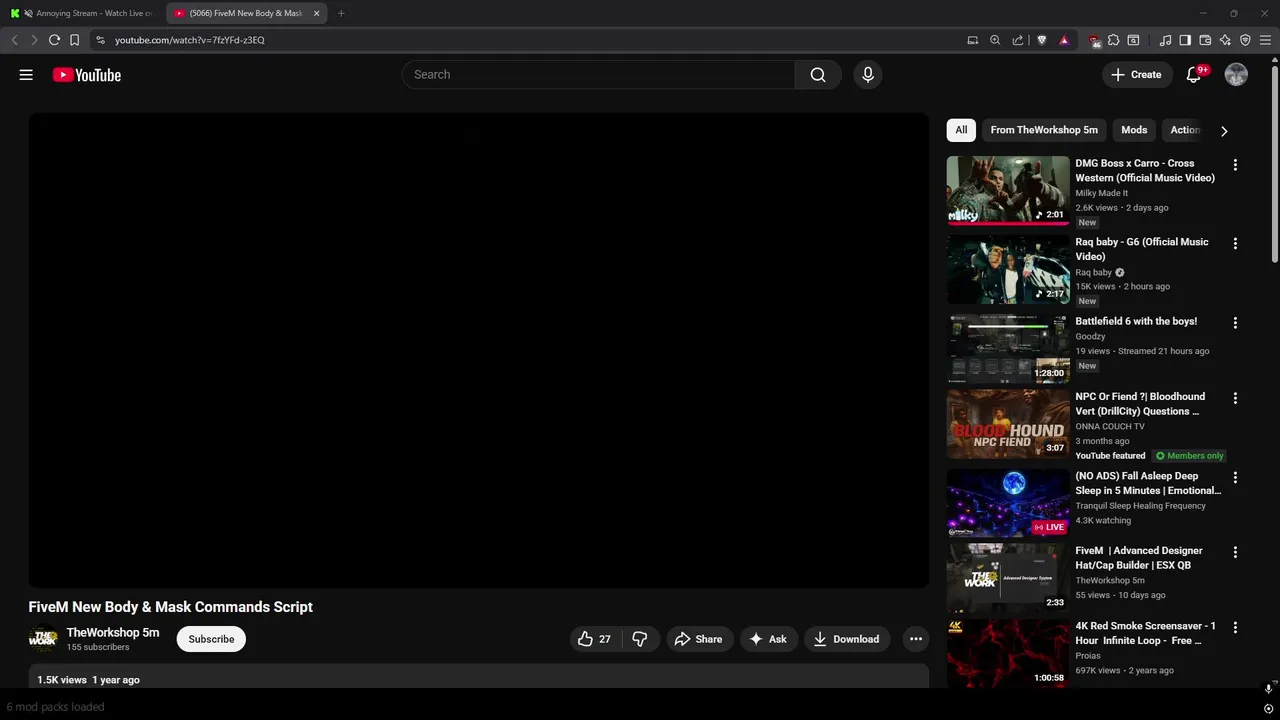Image resolution: width=1280 pixels, height=720 pixels.
Task: Open options for Raq baby G6 video
Action: tap(1235, 244)
